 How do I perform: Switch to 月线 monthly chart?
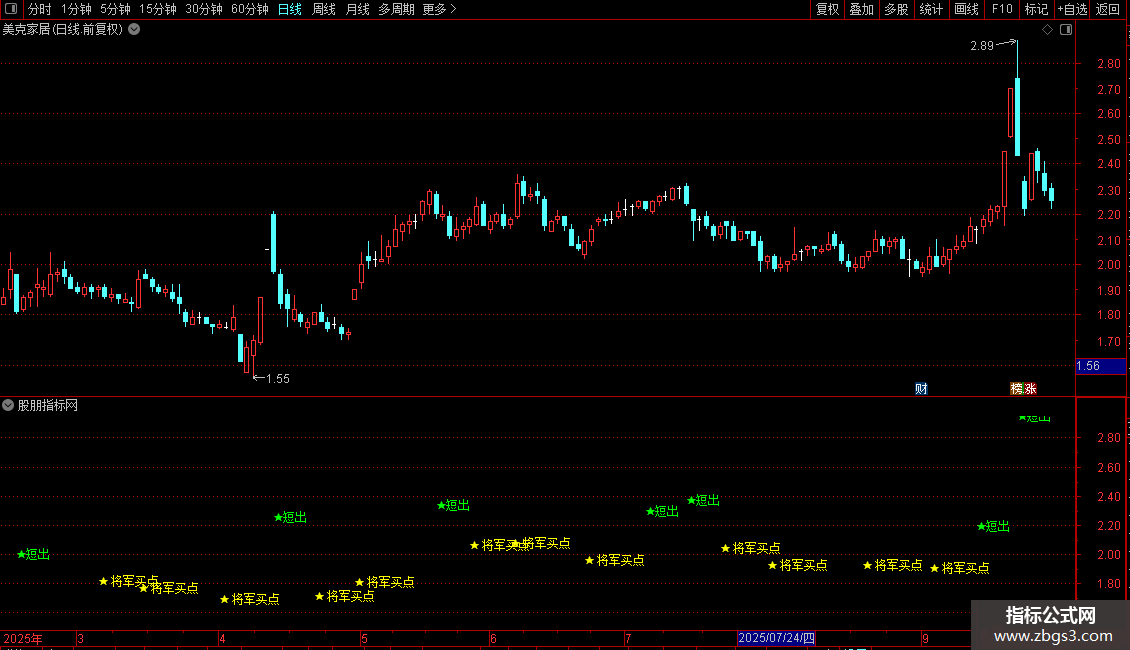(357, 9)
